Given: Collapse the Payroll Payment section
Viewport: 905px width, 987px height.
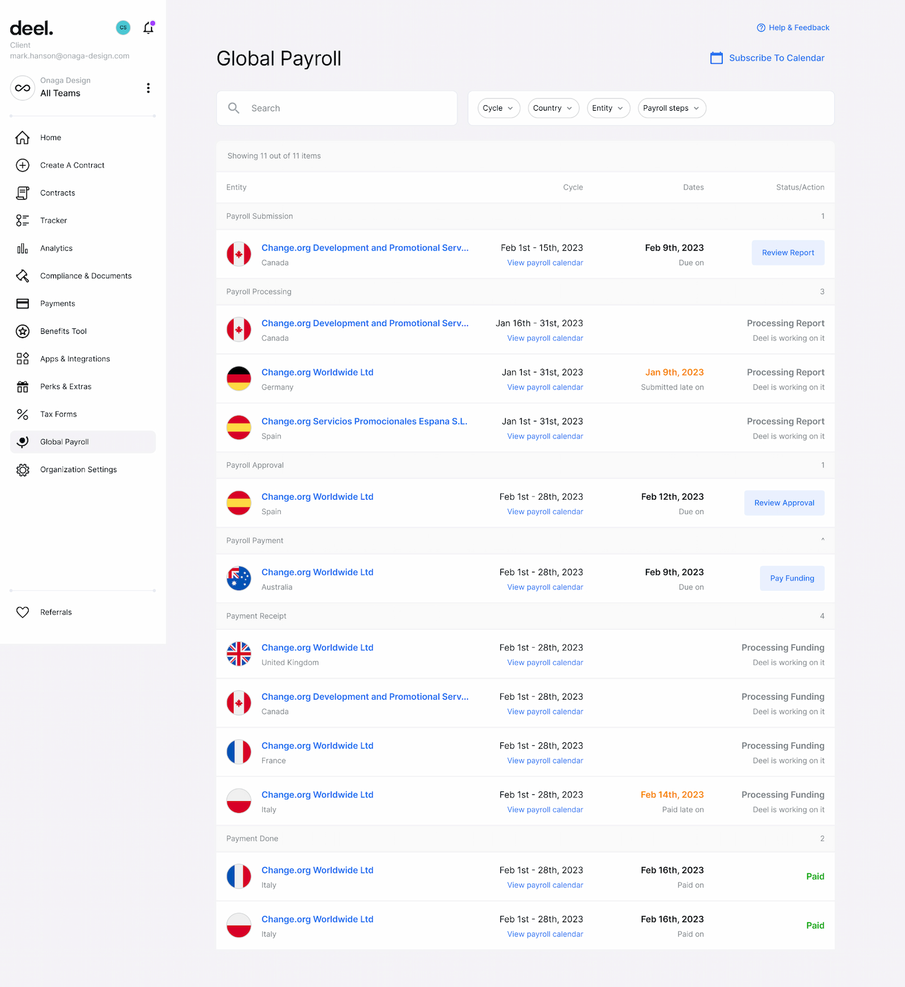Looking at the screenshot, I should click(x=822, y=541).
